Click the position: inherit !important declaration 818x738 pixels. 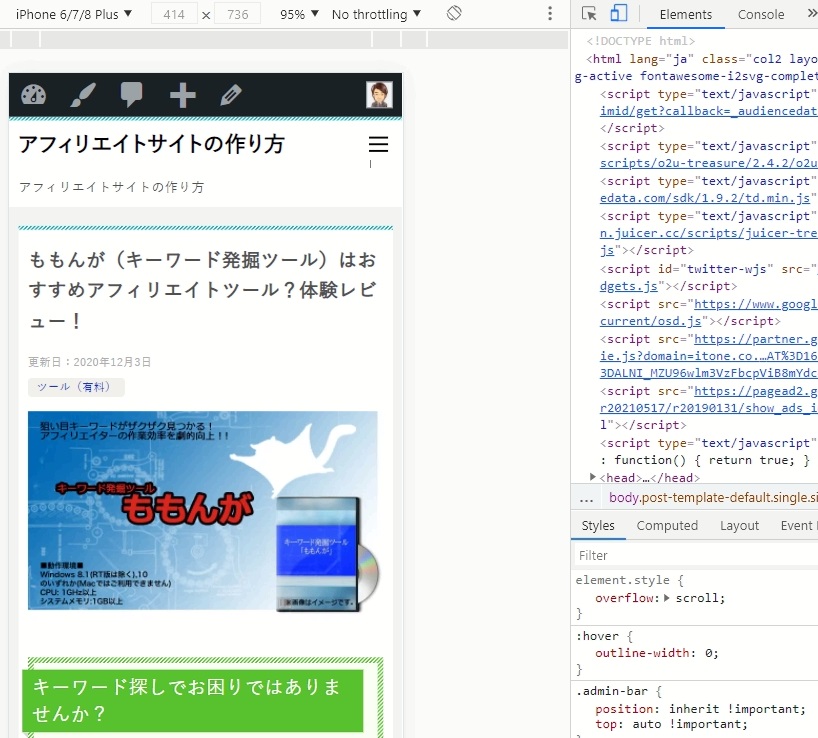tap(700, 709)
